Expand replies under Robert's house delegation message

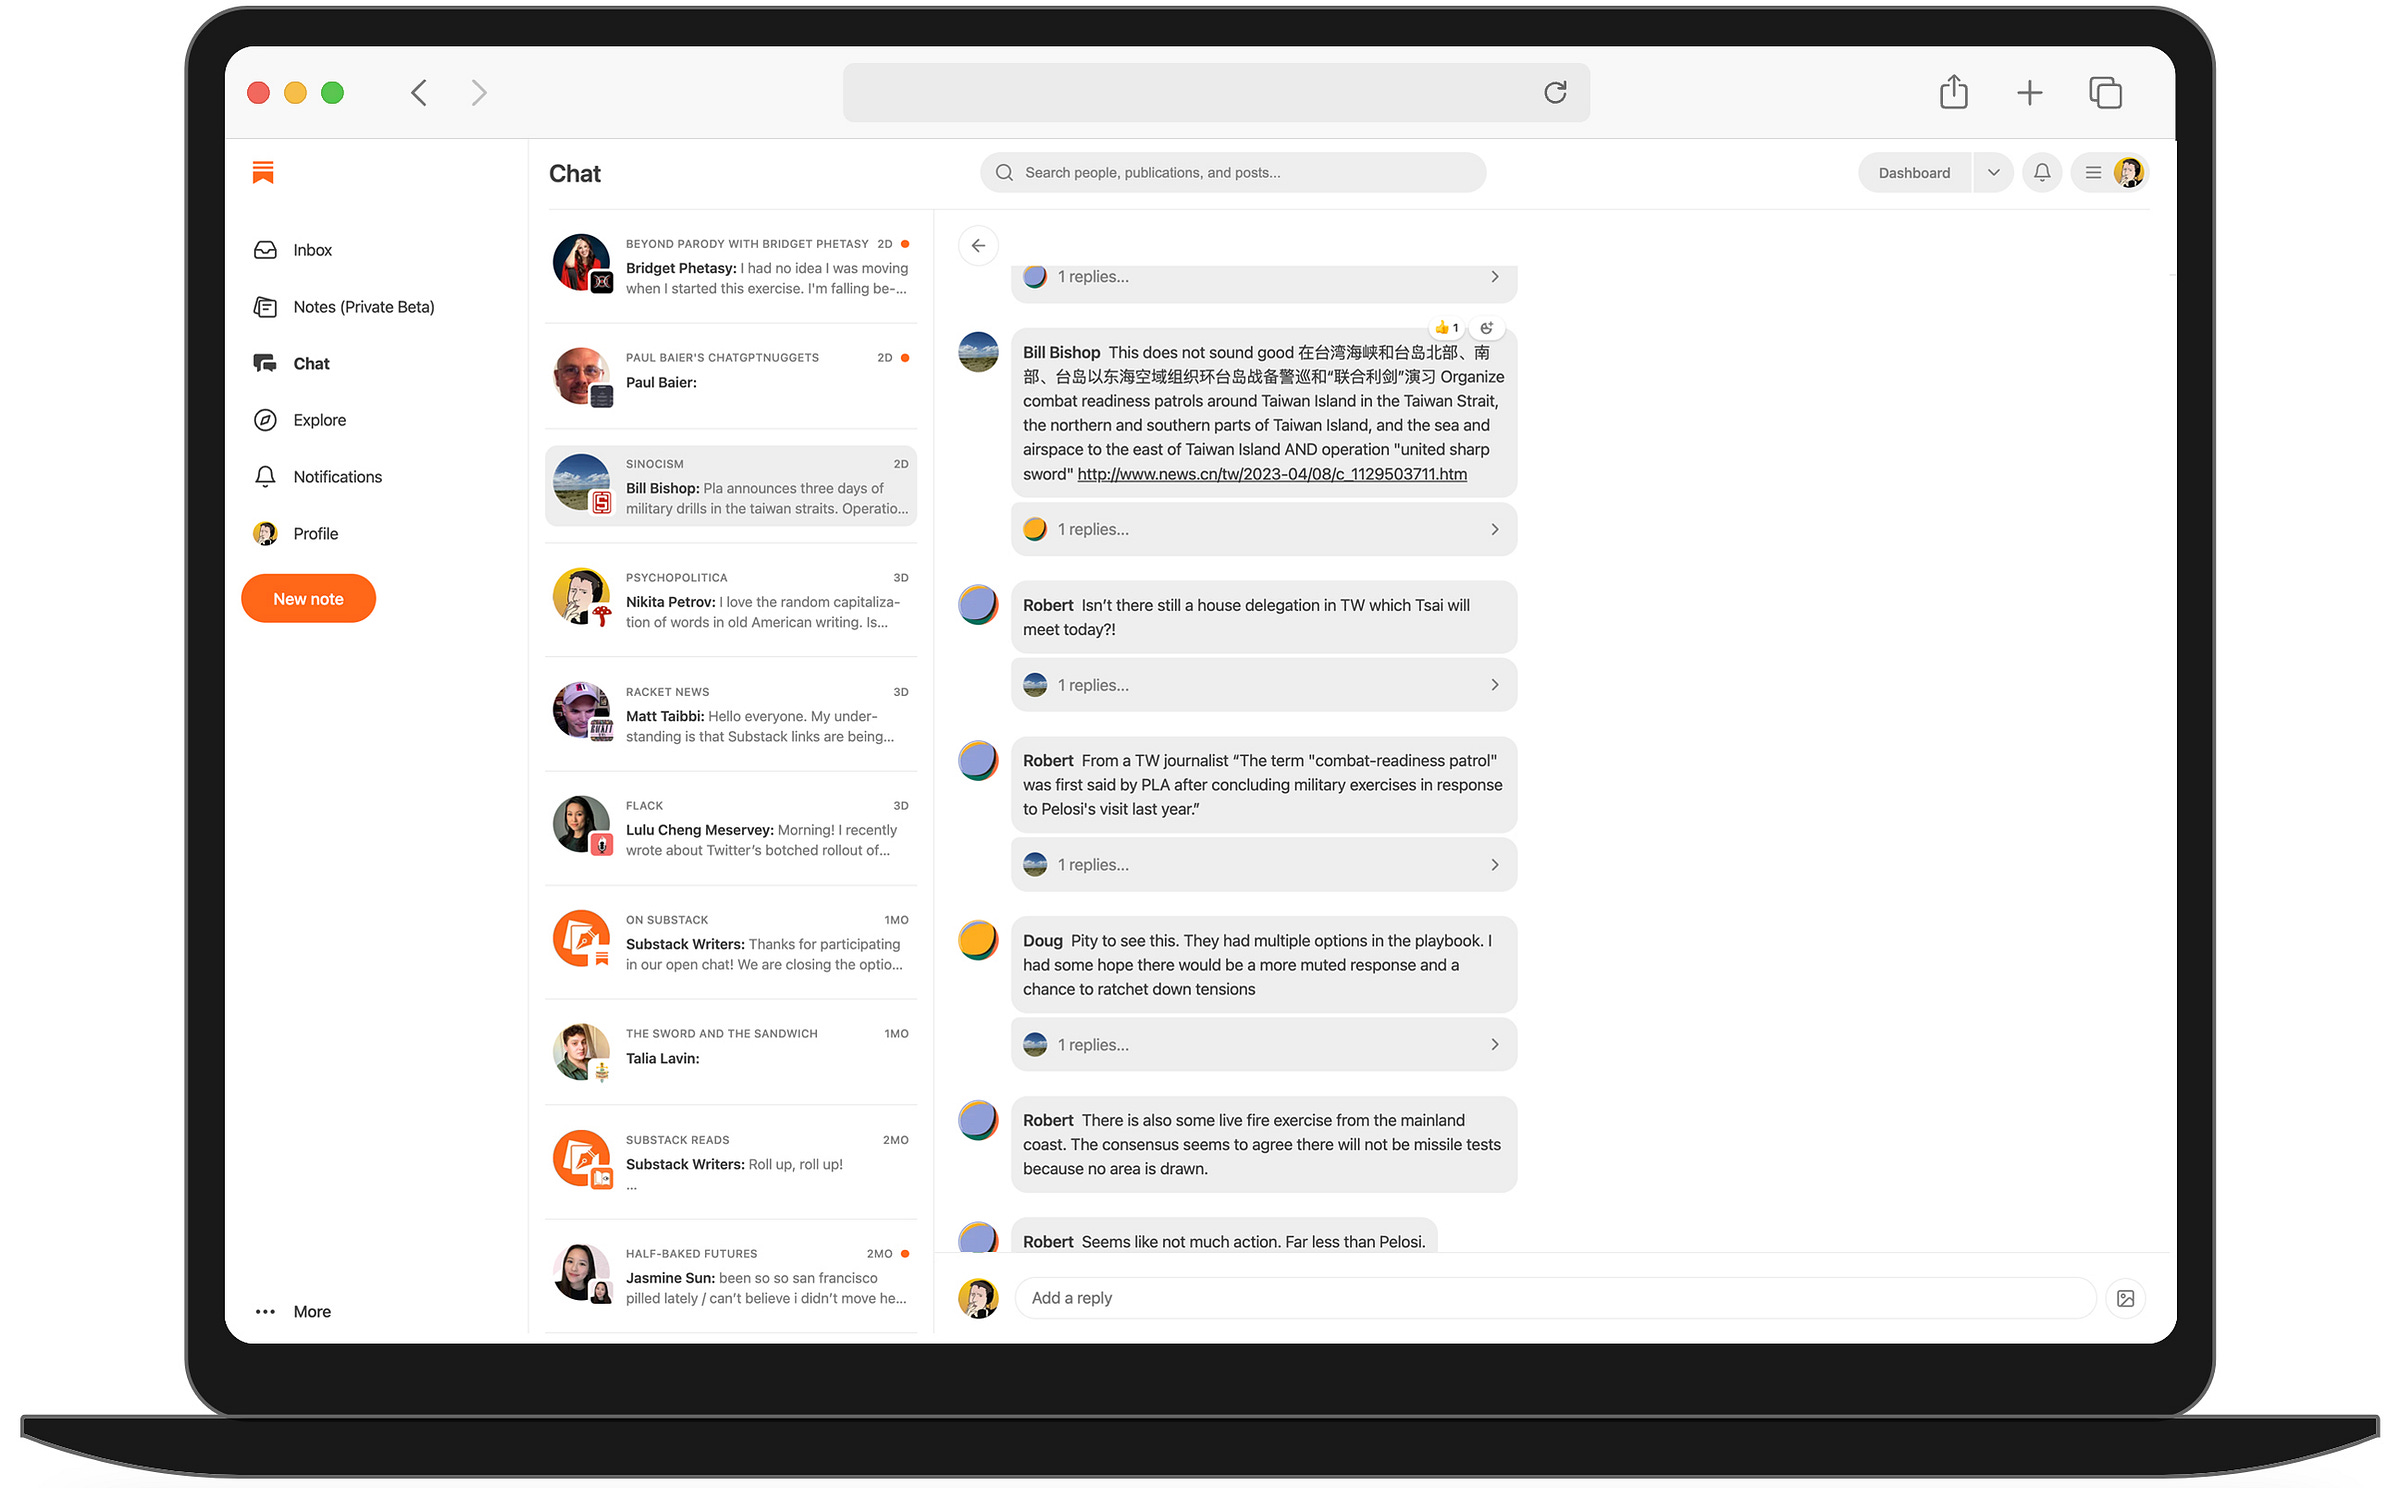click(x=1264, y=685)
